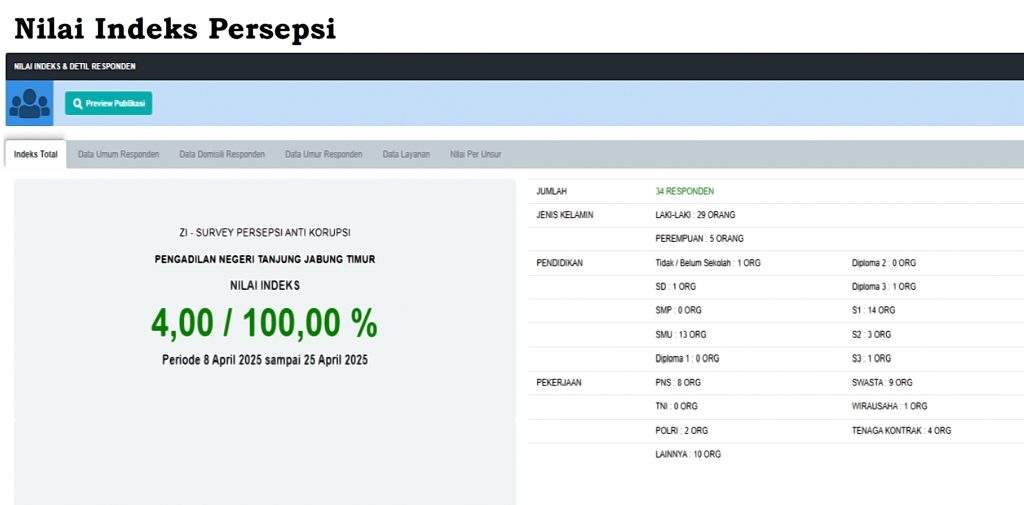1024x505 pixels.
Task: Click the blue users group icon
Action: pos(29,103)
